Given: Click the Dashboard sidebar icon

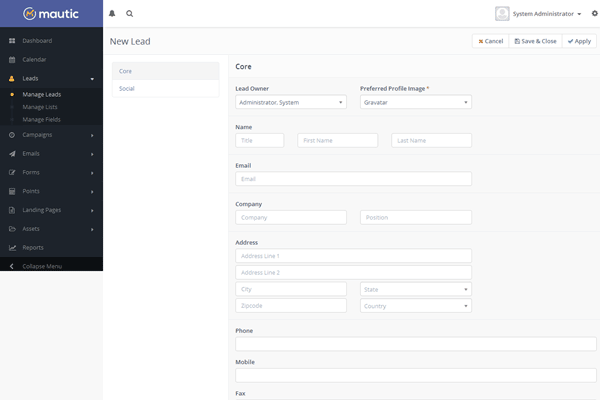Looking at the screenshot, I should 12,41.
